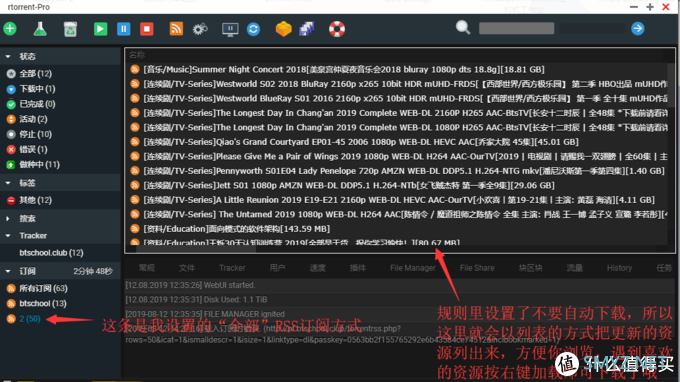Click the RSS icon beside Pennyworth row
The height and width of the screenshot is (382, 680).
tap(135, 171)
